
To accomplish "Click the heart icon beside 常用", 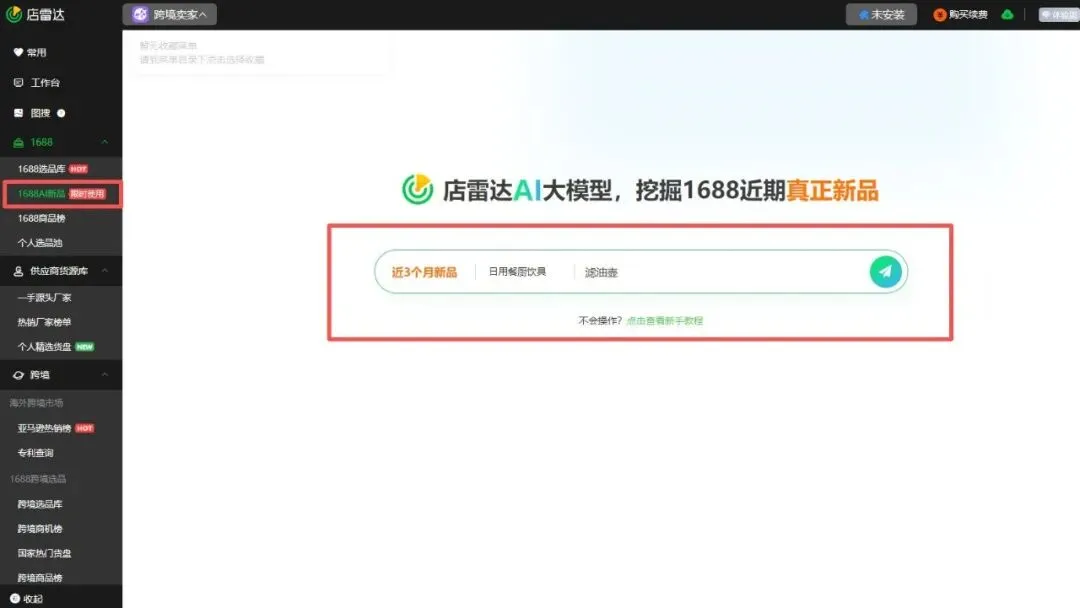I will (18, 52).
